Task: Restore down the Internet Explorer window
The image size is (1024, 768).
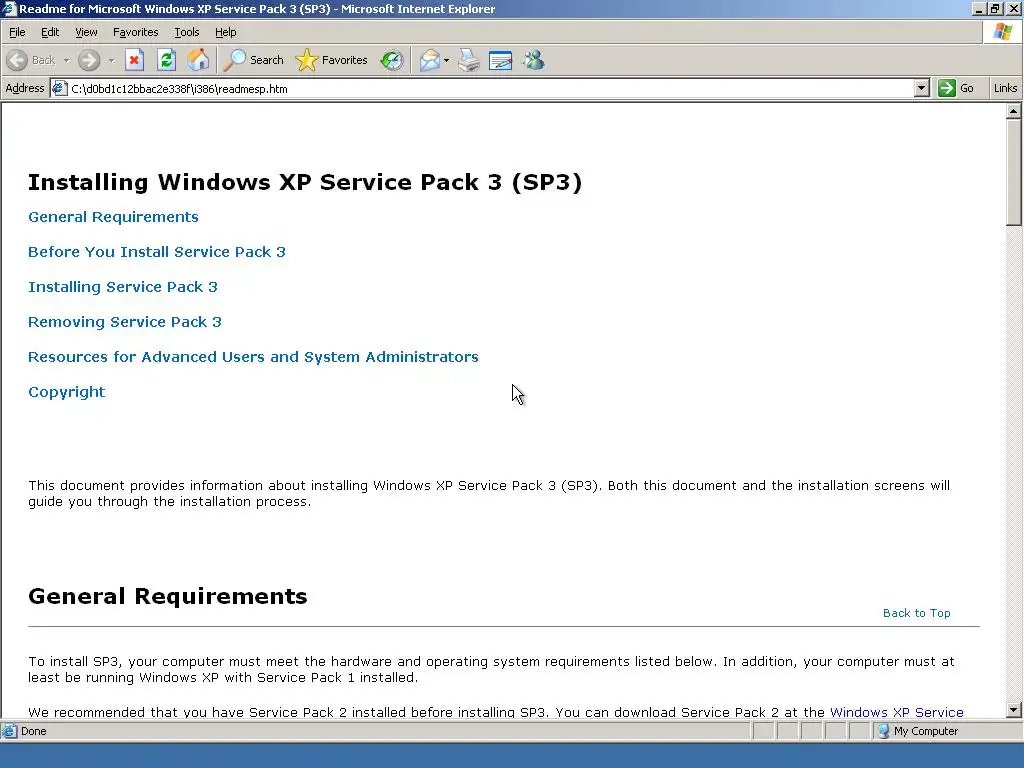Action: [x=995, y=9]
